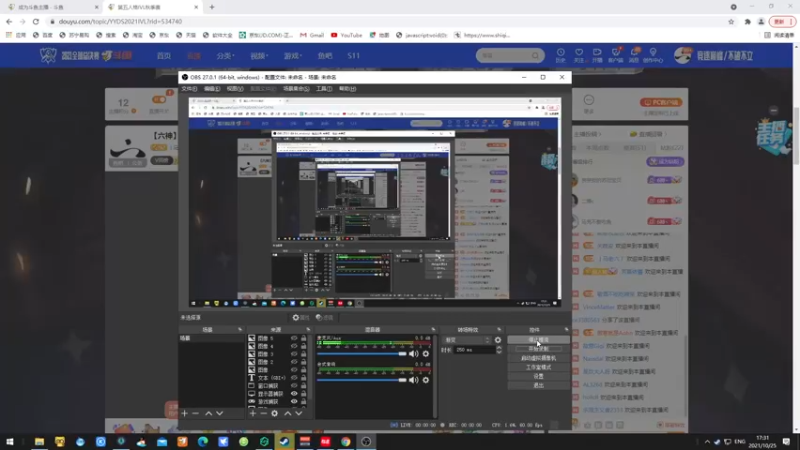This screenshot has width=800, height=450.
Task: Move the scene down in the Scenes dock
Action: pos(219,413)
